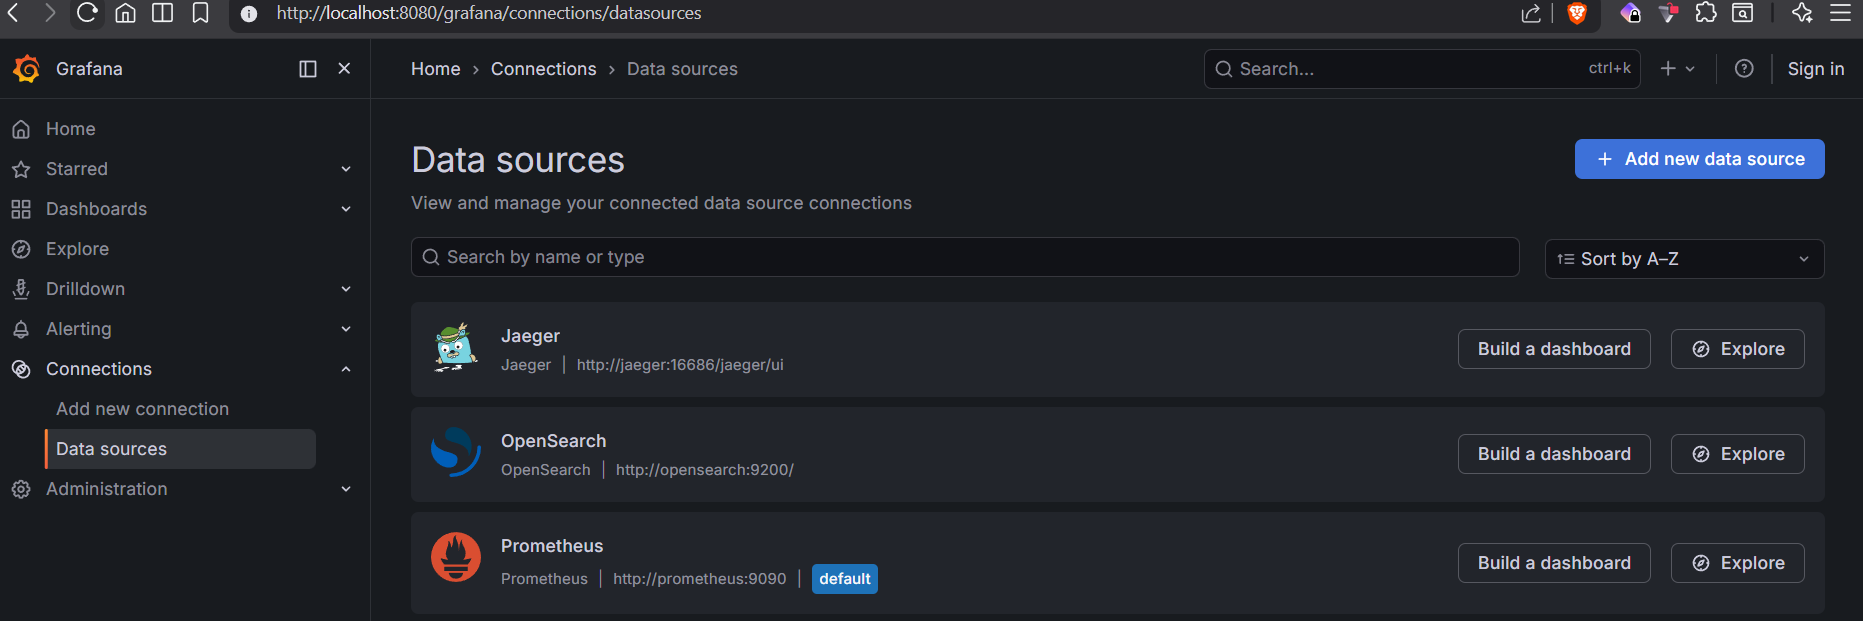1863x621 pixels.
Task: Open Connections in the sidebar
Action: 99,369
